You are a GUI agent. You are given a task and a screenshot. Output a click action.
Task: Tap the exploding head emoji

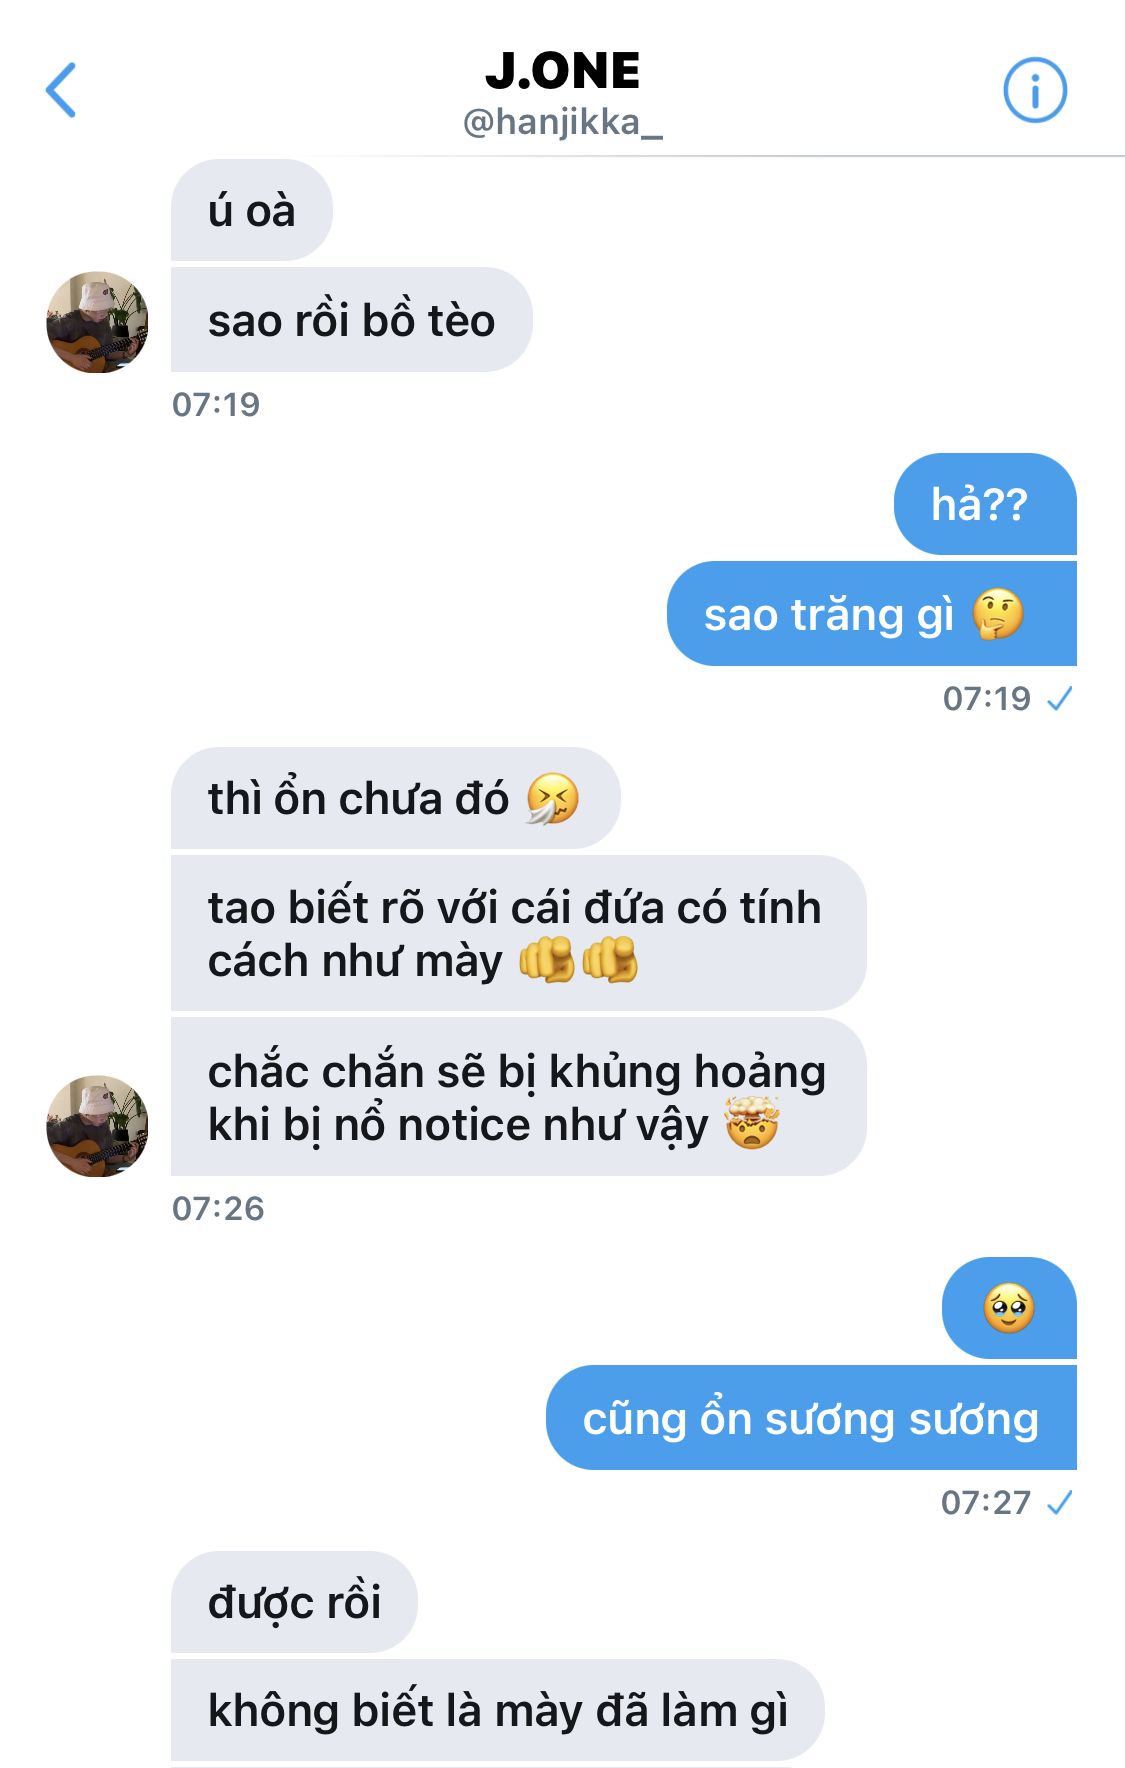click(x=752, y=1124)
